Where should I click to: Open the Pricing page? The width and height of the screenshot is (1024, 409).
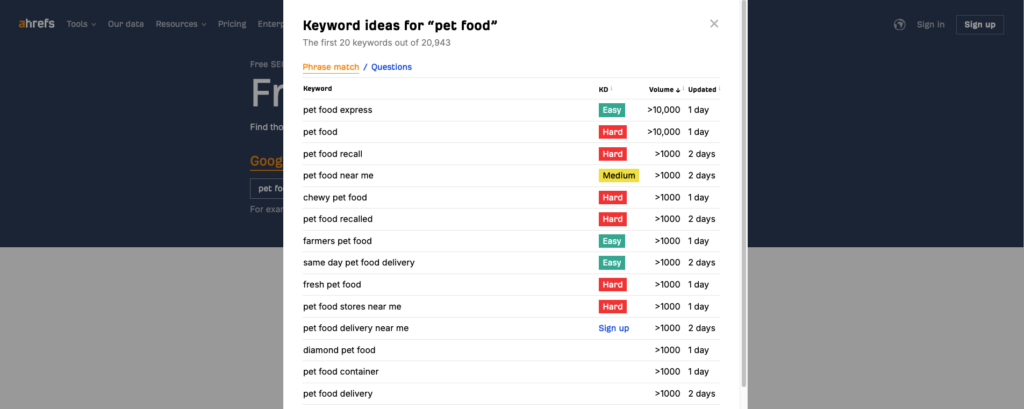(232, 24)
